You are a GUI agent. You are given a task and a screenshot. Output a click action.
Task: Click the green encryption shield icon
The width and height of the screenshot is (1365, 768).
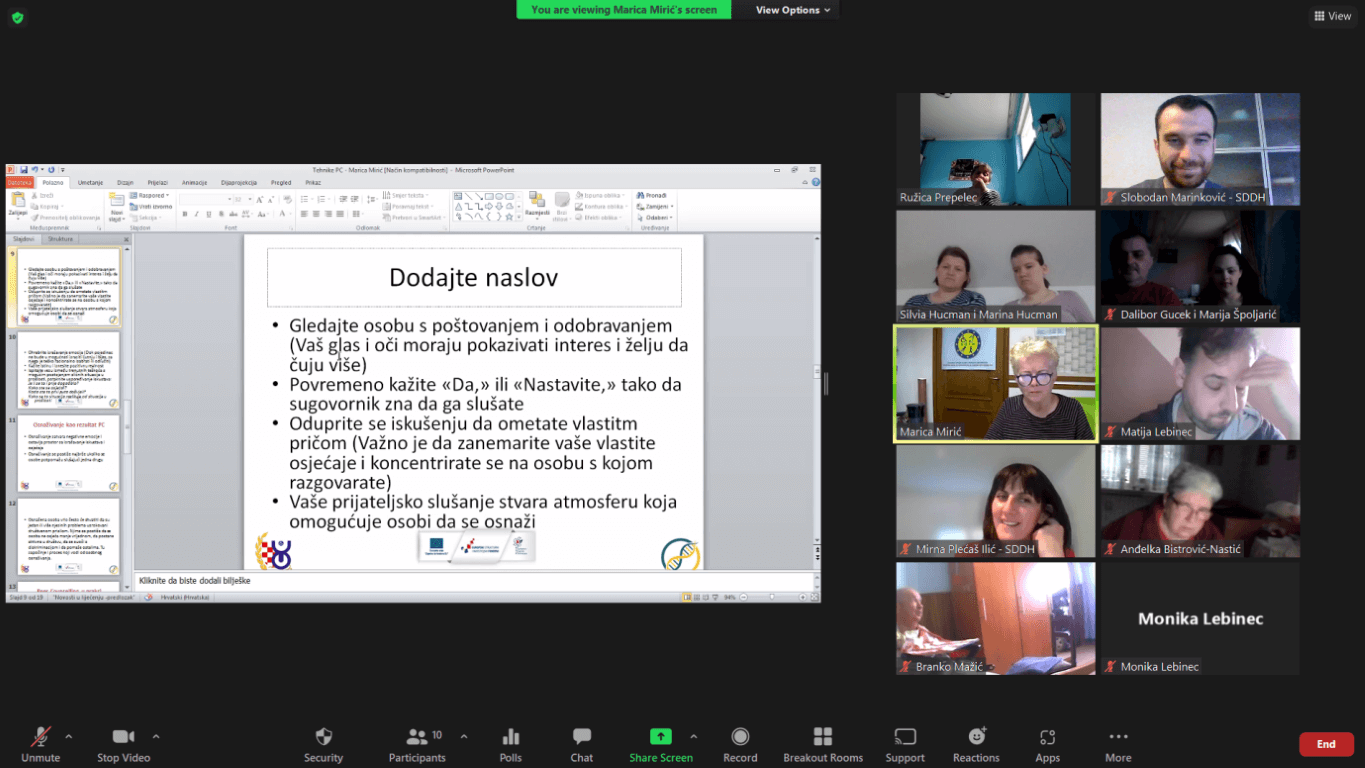[17, 17]
